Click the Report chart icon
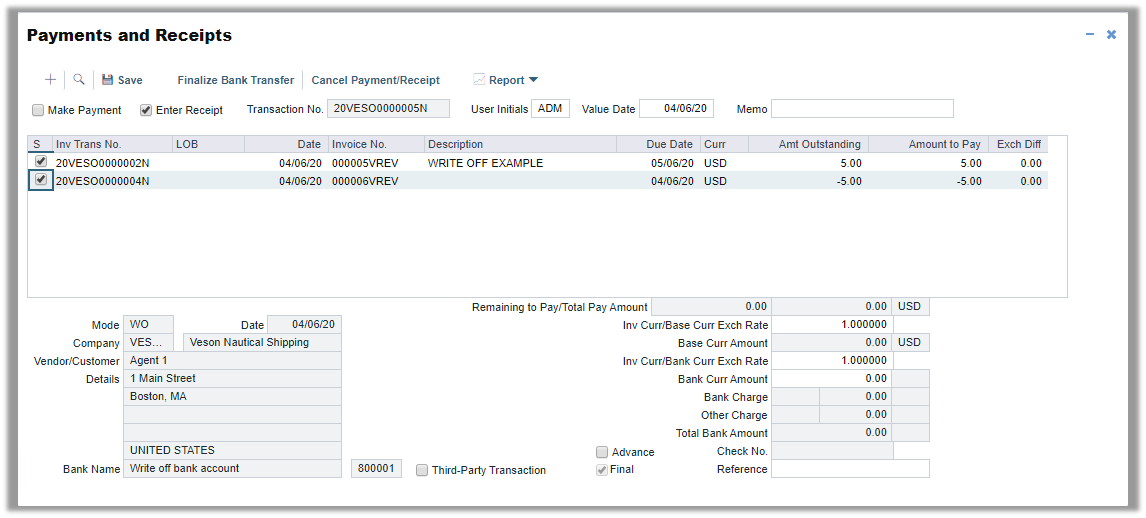Viewport: 1146px width, 518px height. click(x=479, y=80)
